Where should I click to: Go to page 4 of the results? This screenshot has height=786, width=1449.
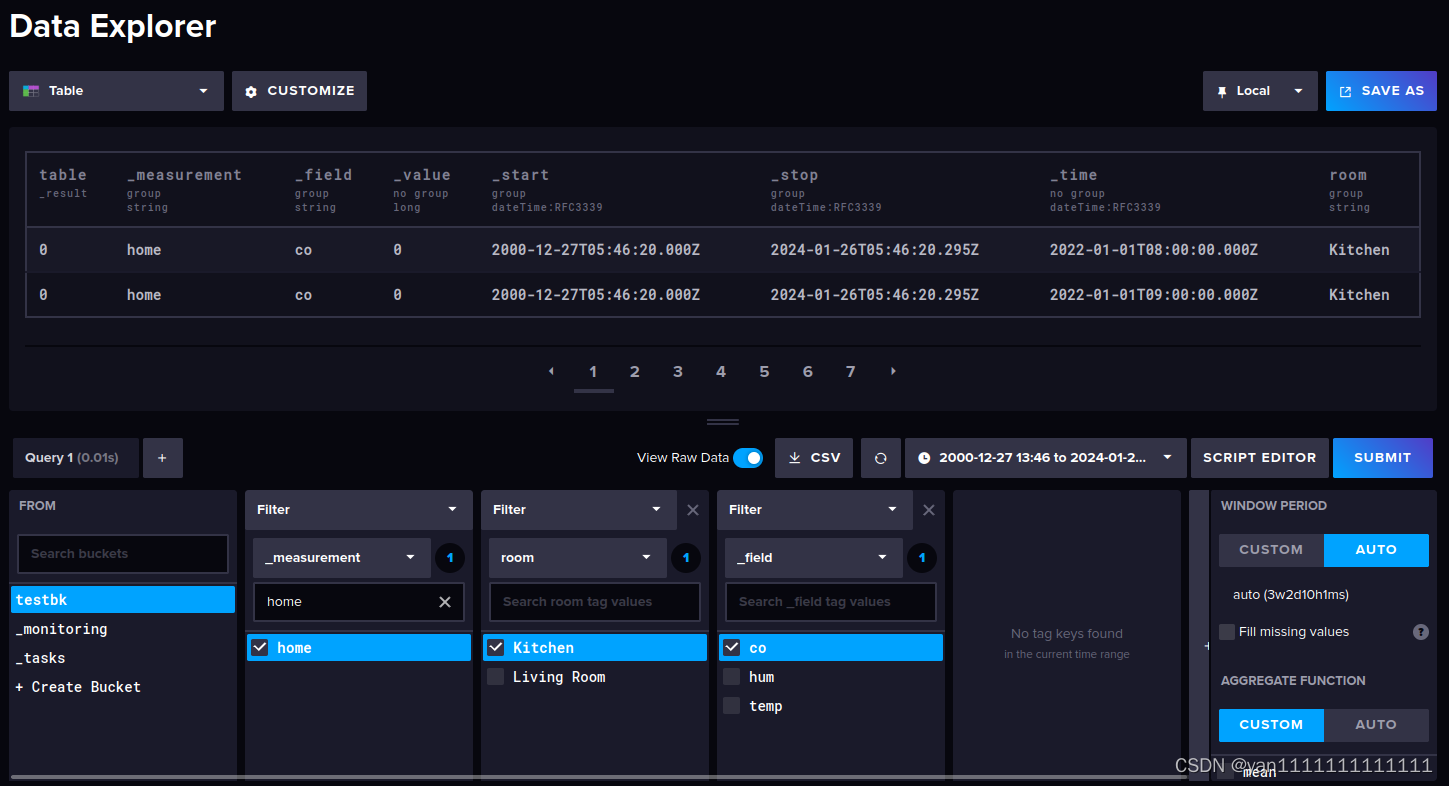coord(720,371)
